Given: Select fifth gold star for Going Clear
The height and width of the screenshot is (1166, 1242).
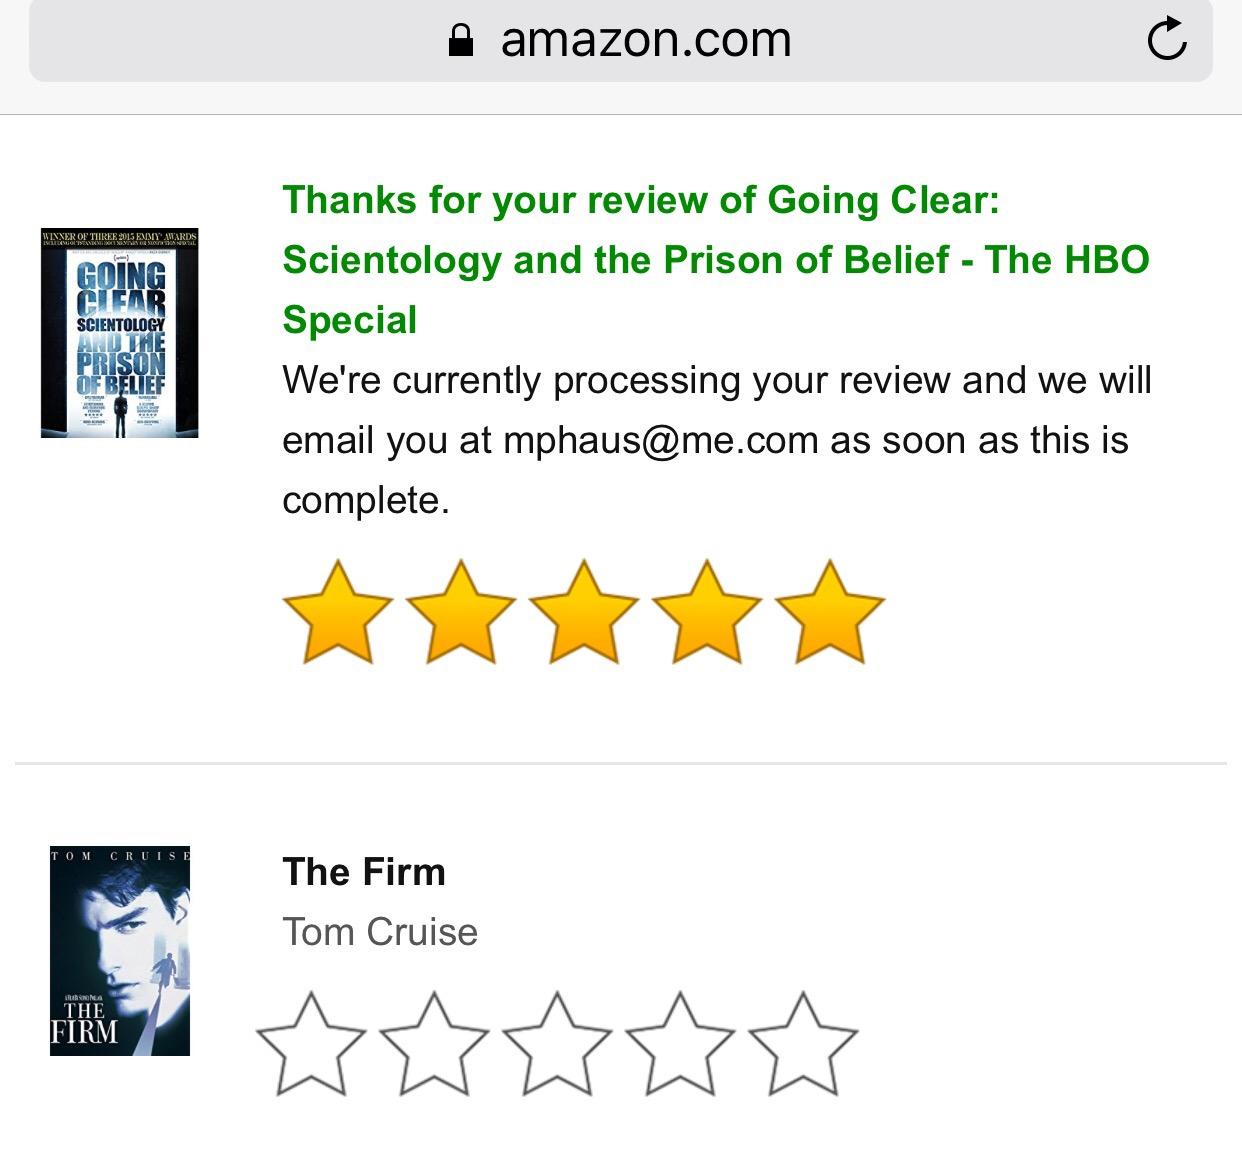Looking at the screenshot, I should tap(830, 613).
